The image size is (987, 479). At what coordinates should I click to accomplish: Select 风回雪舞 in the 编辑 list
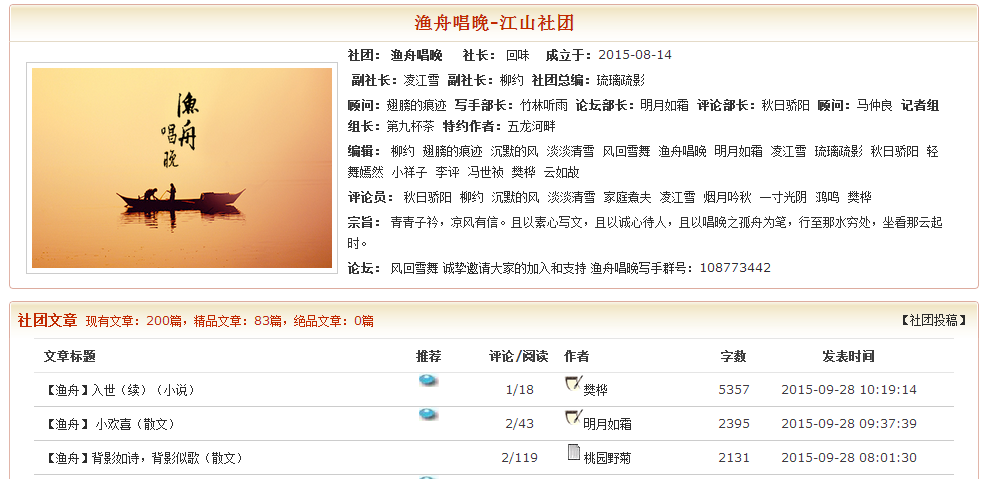tap(626, 152)
